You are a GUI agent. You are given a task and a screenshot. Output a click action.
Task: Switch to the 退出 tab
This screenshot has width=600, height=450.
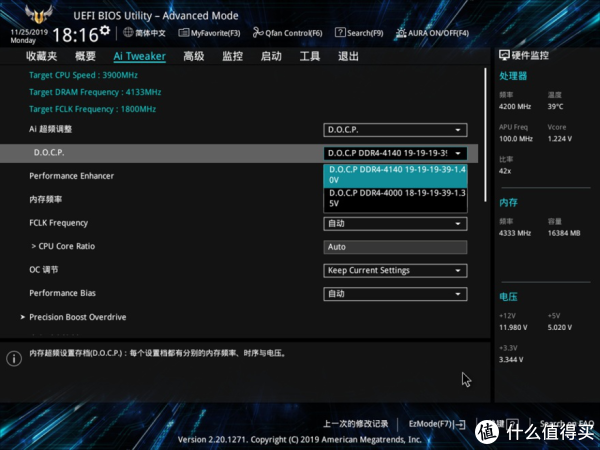pyautogui.click(x=348, y=56)
